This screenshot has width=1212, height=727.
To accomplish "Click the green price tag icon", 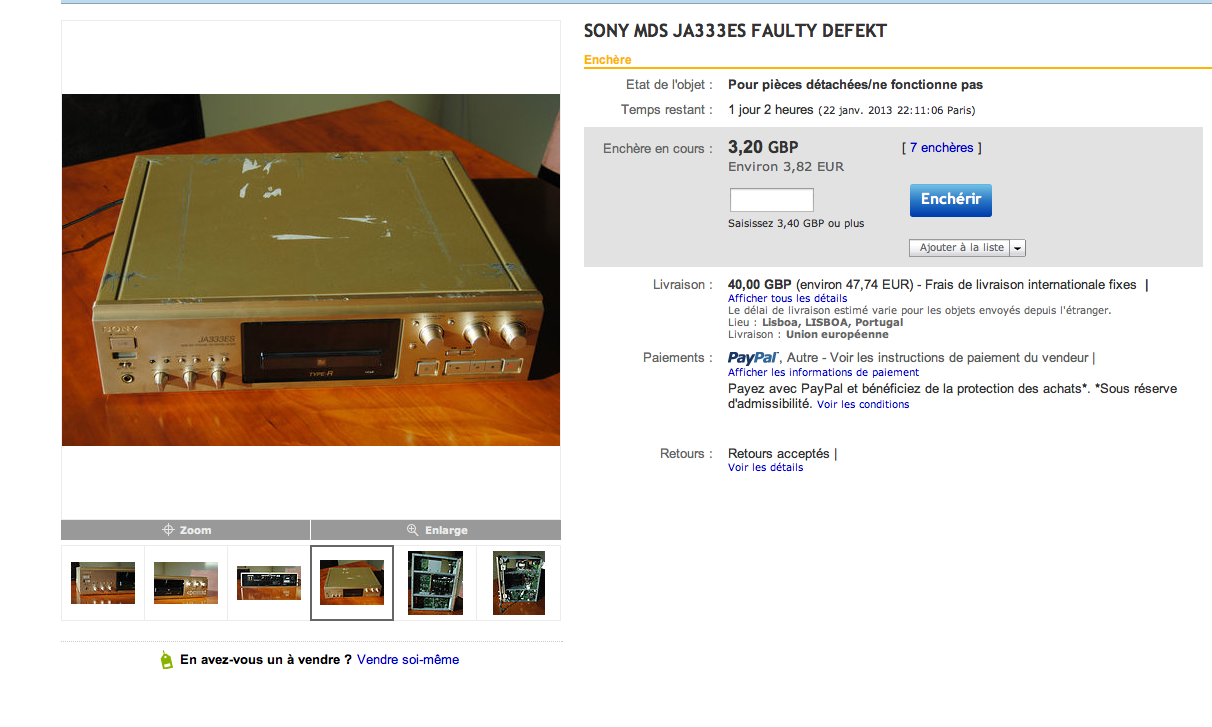I will point(167,660).
